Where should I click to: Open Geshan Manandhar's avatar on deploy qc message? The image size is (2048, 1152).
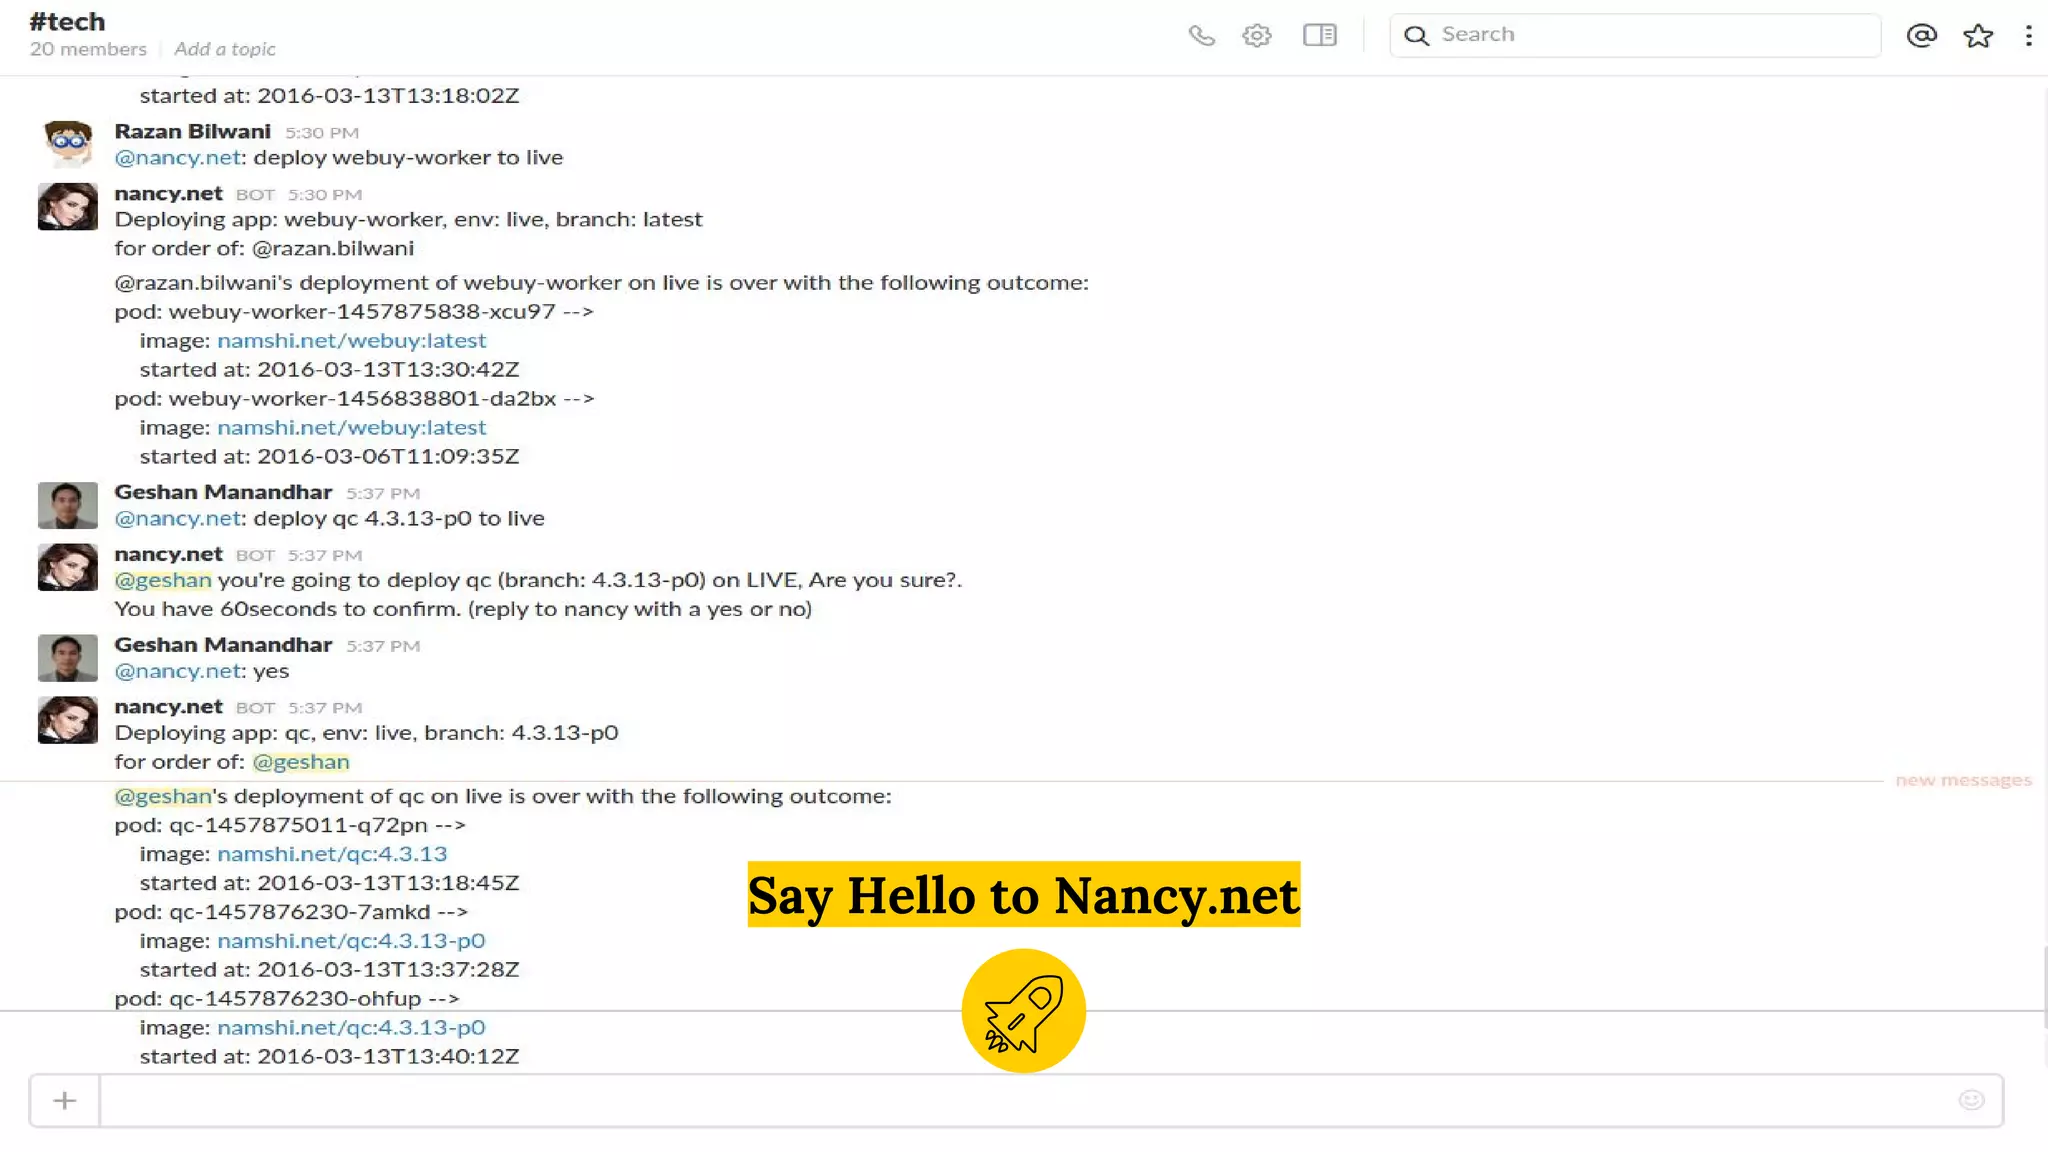pos(68,505)
